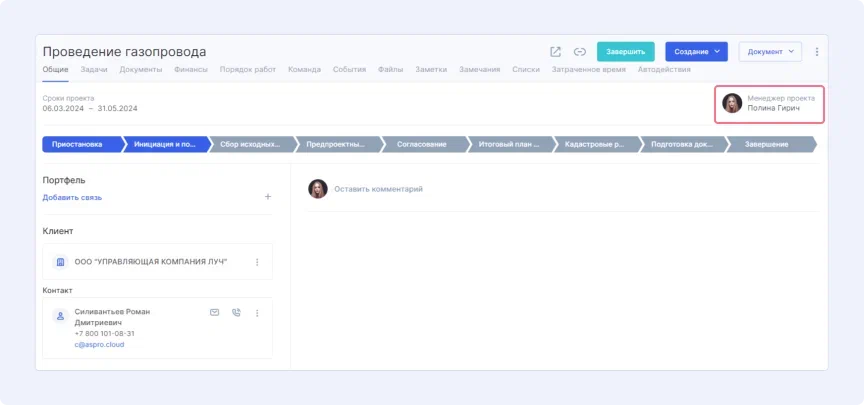
Task: Select the Приостановка stage
Action: 78,144
